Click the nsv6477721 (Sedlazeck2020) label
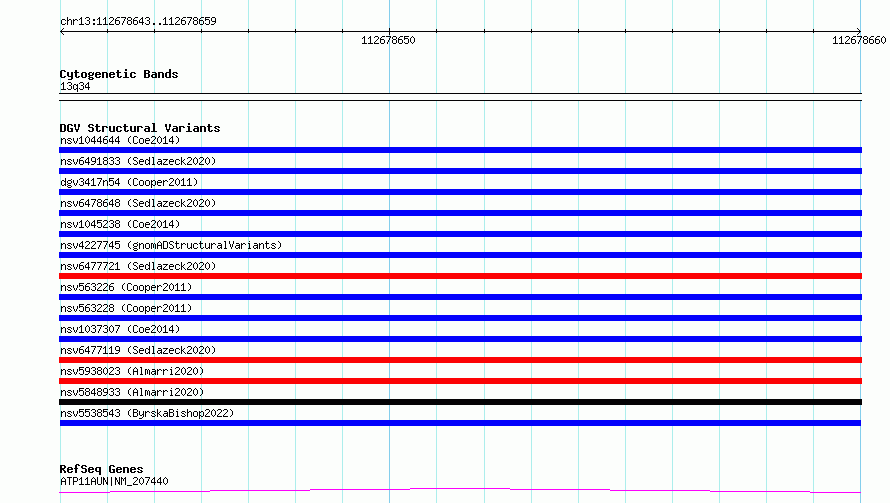890x503 pixels. (138, 266)
